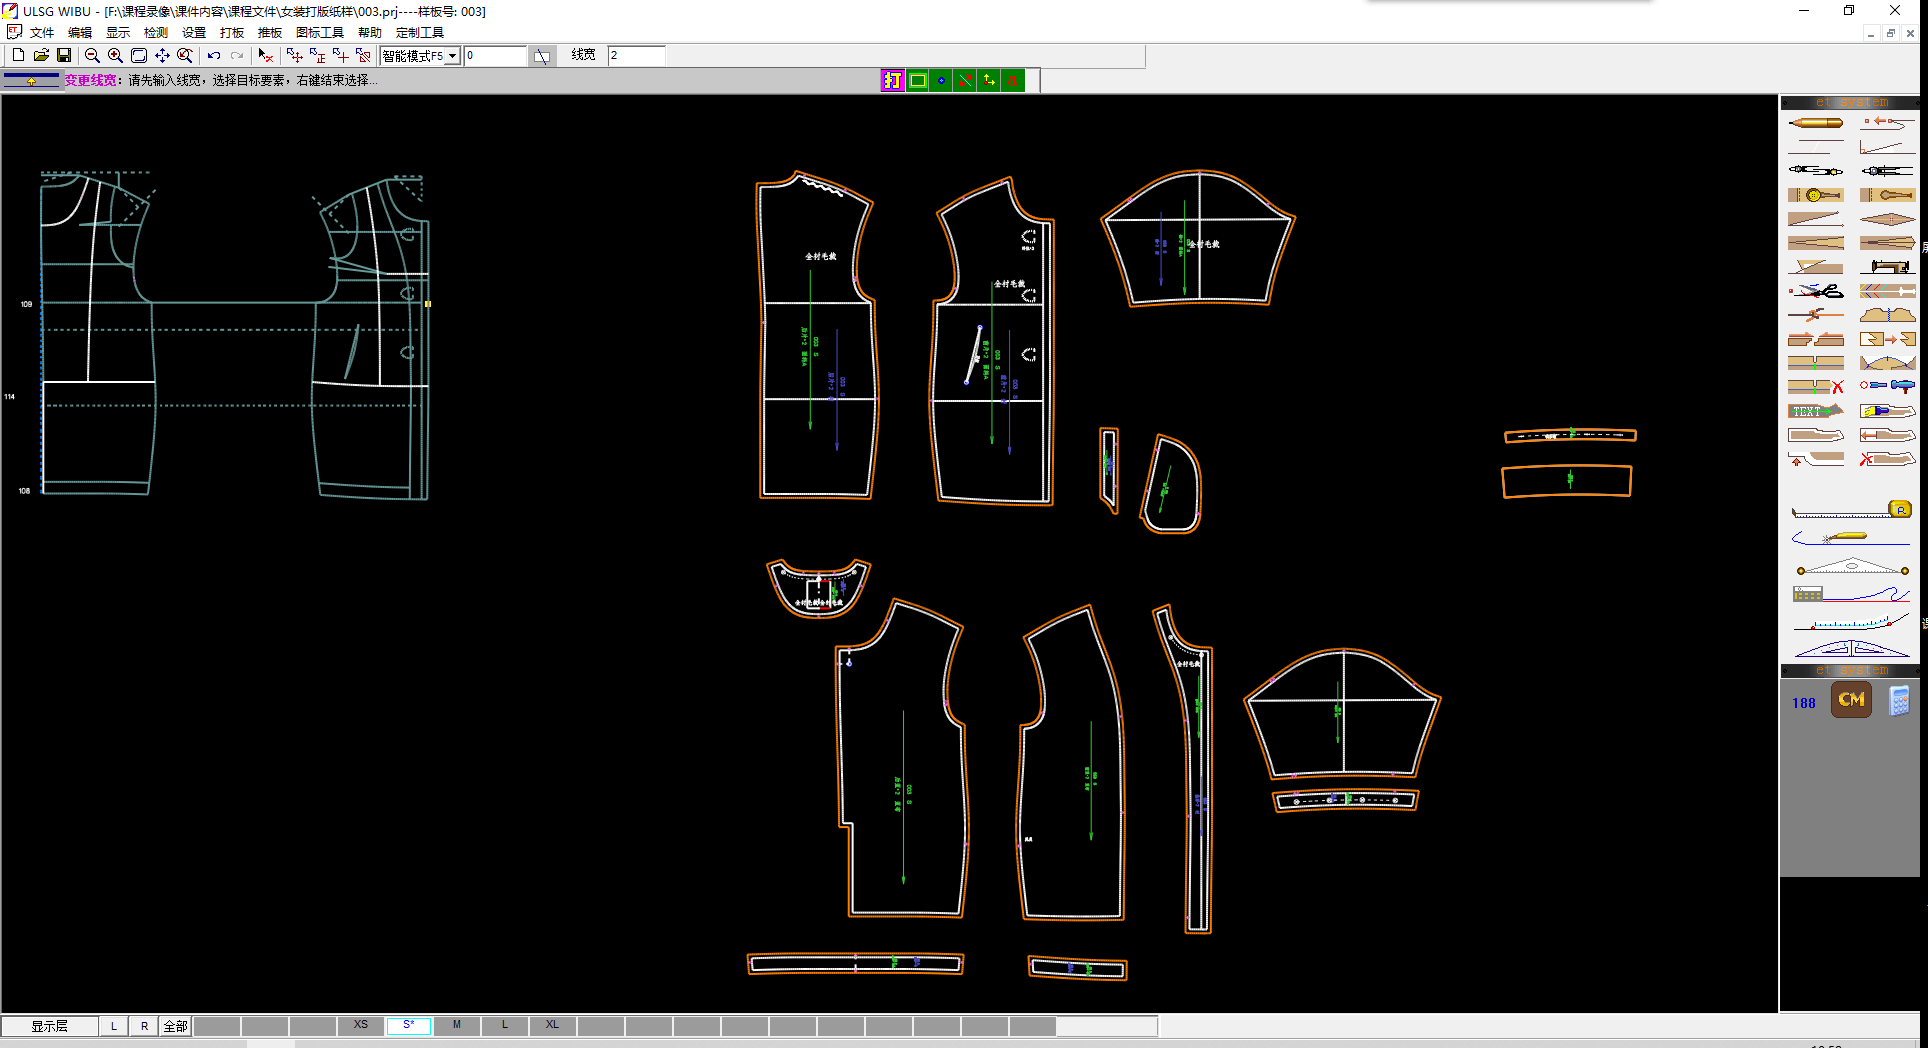Select the delete piece tool with red X

point(1887,459)
